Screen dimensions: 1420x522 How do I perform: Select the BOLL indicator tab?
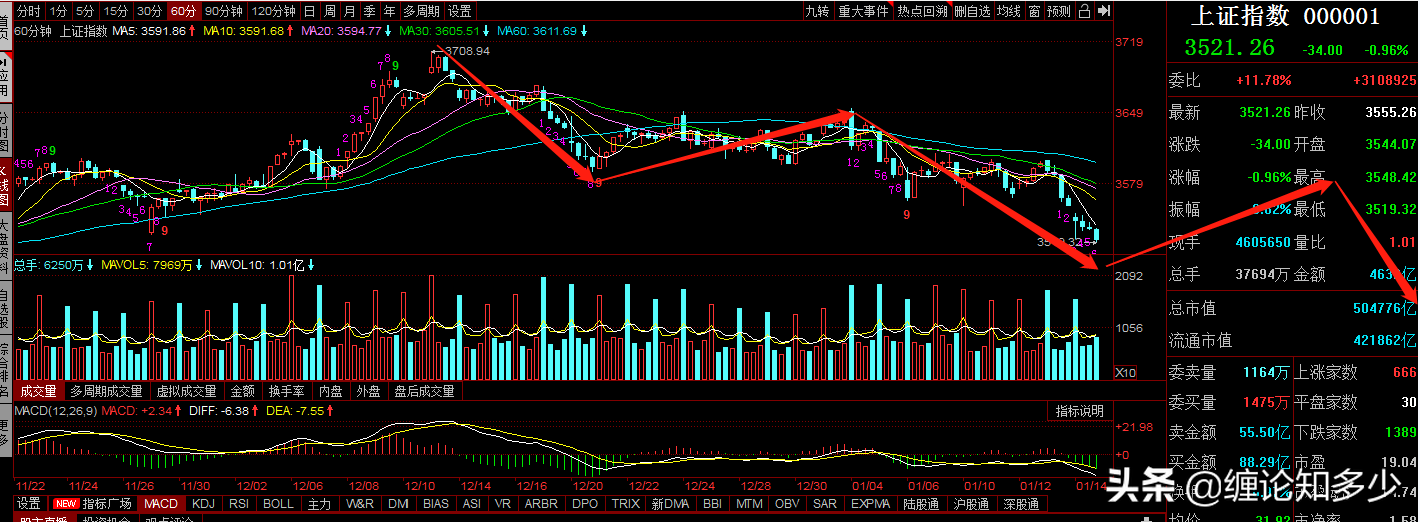(278, 504)
